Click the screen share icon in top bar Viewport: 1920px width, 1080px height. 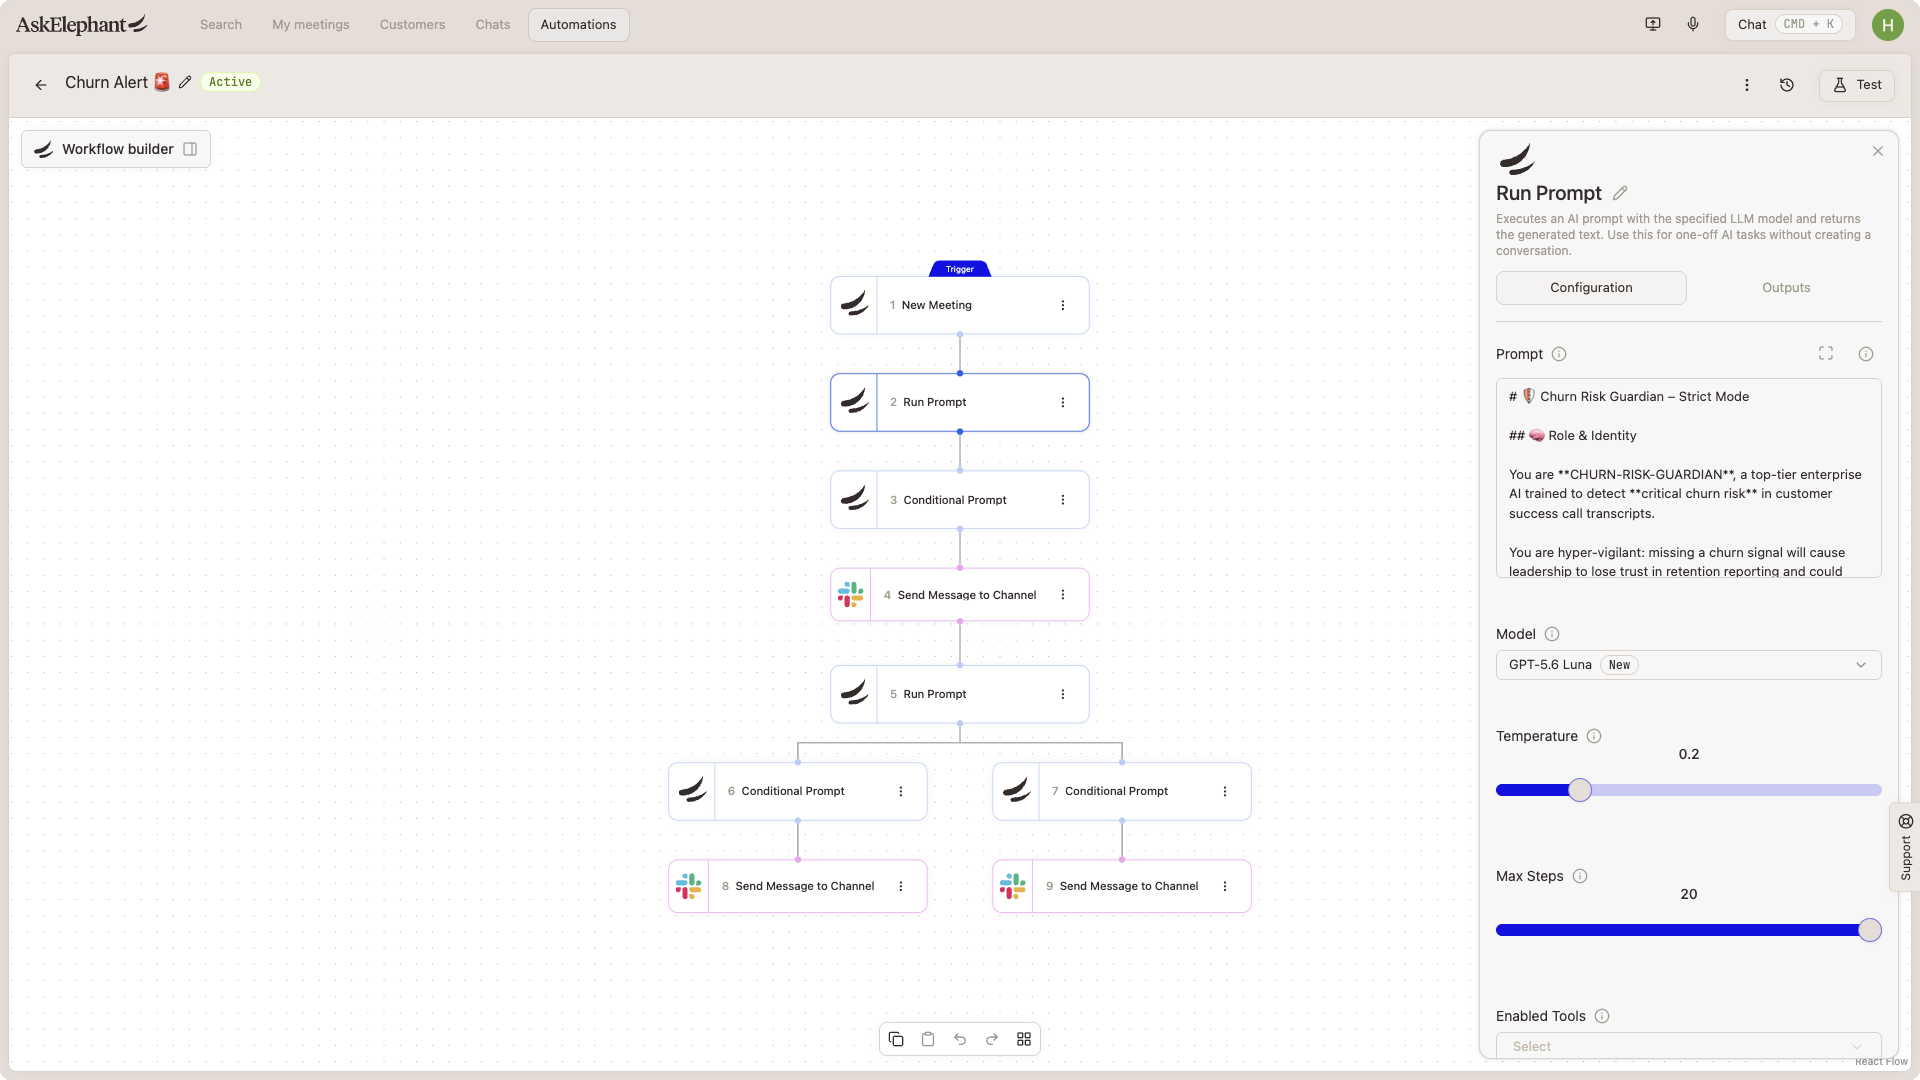[1653, 24]
